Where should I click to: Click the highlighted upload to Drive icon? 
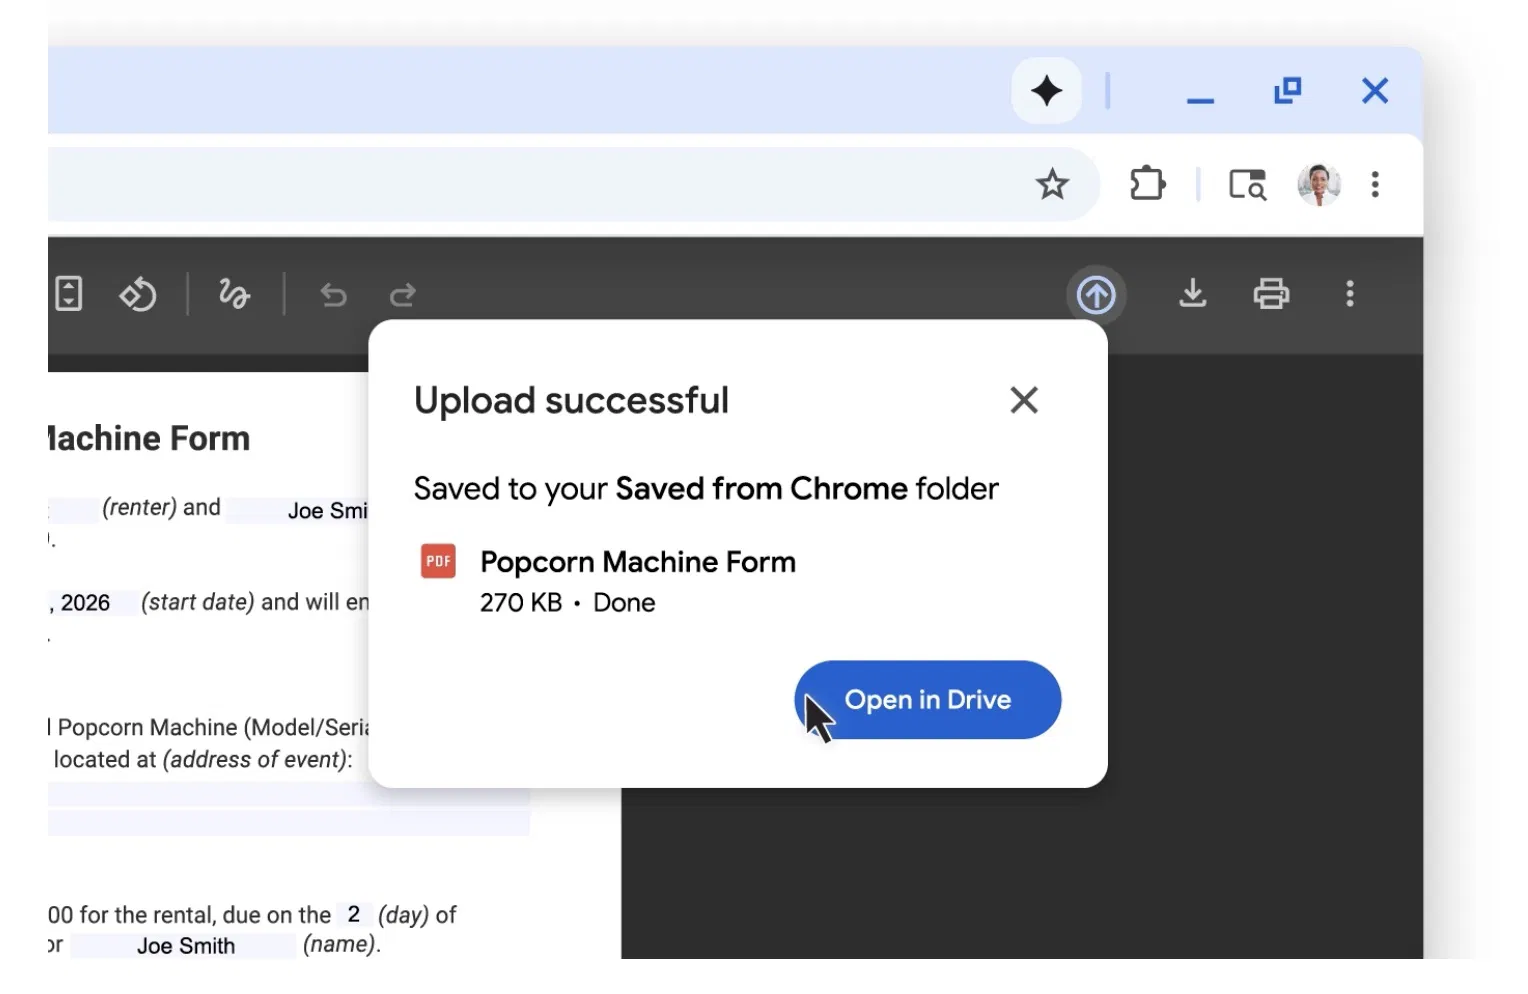pyautogui.click(x=1096, y=294)
